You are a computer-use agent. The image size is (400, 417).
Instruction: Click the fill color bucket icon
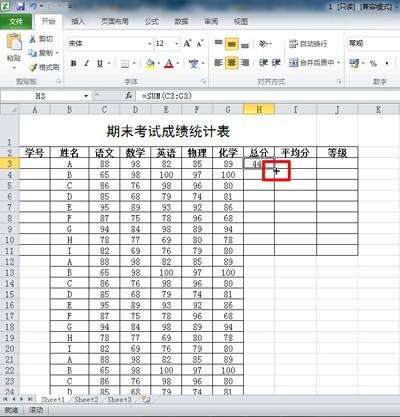(150, 63)
